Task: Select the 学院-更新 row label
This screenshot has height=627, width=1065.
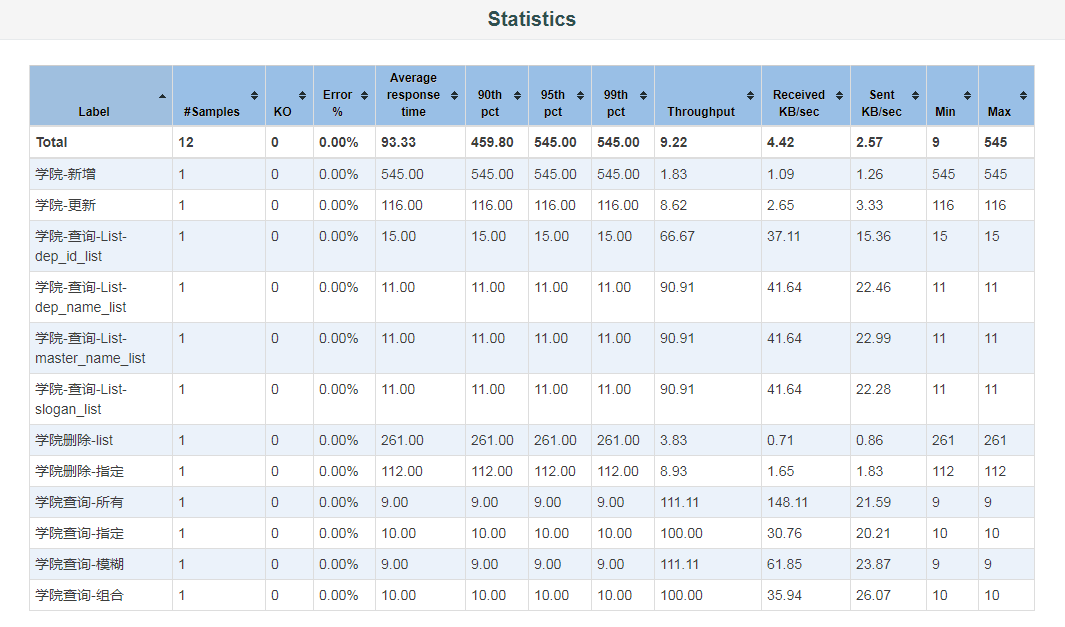Action: 66,205
